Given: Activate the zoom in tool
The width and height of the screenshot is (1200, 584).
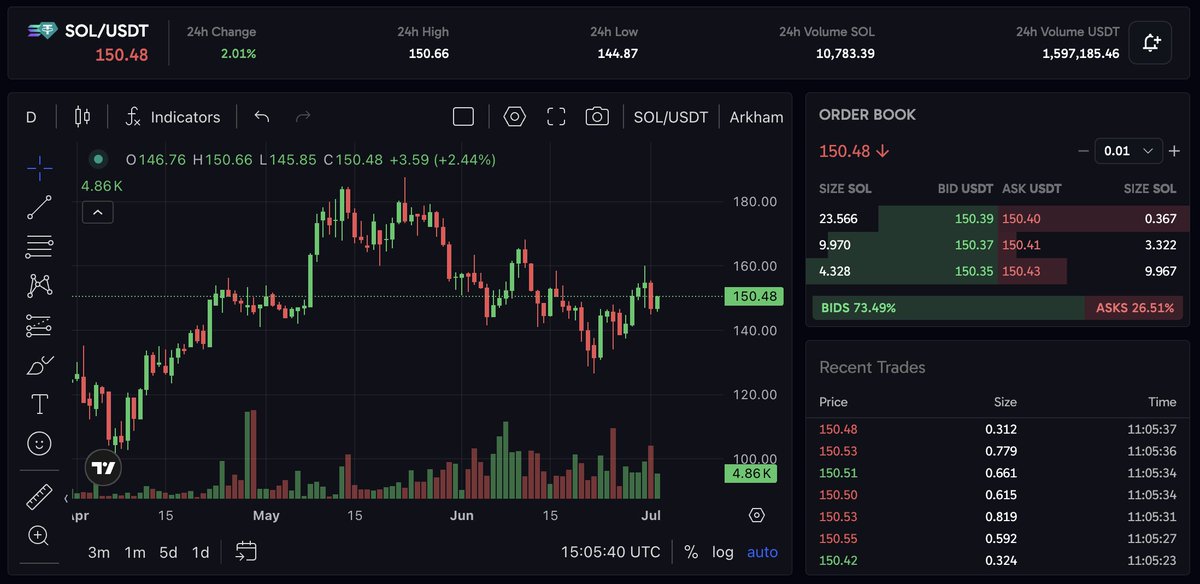Looking at the screenshot, I should click(39, 535).
